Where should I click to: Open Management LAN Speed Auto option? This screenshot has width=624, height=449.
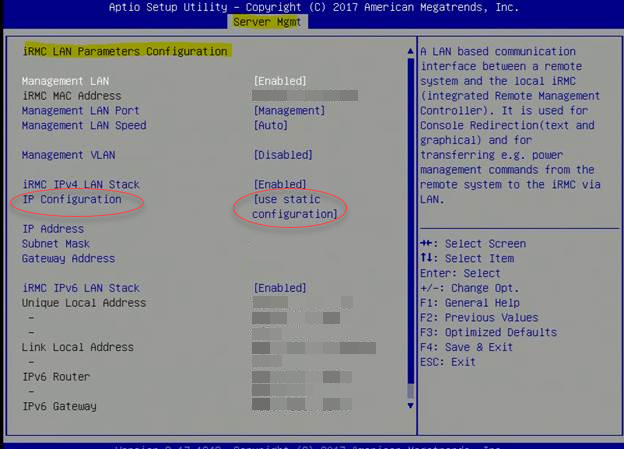[x=270, y=126]
